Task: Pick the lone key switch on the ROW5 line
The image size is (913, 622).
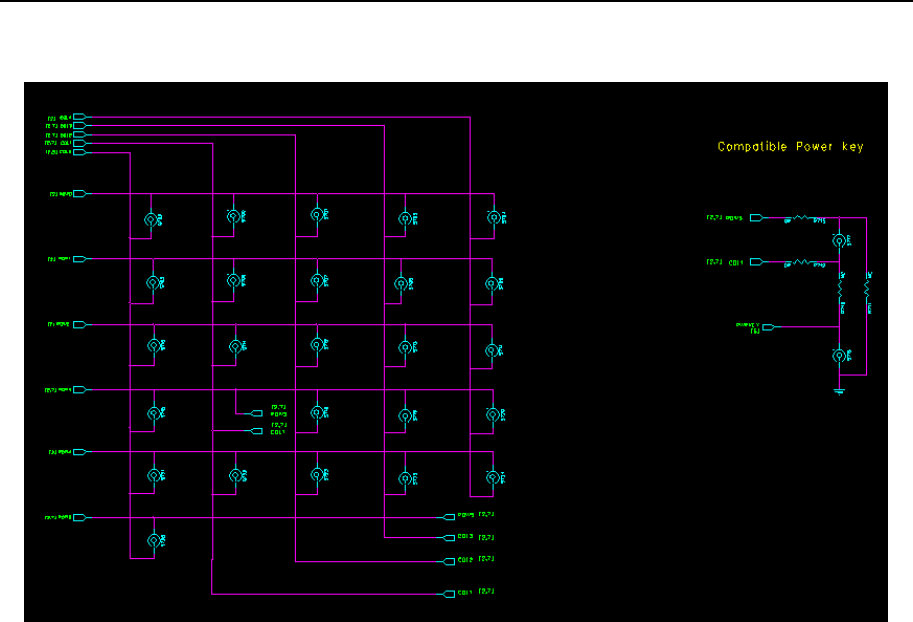Action: (154, 540)
